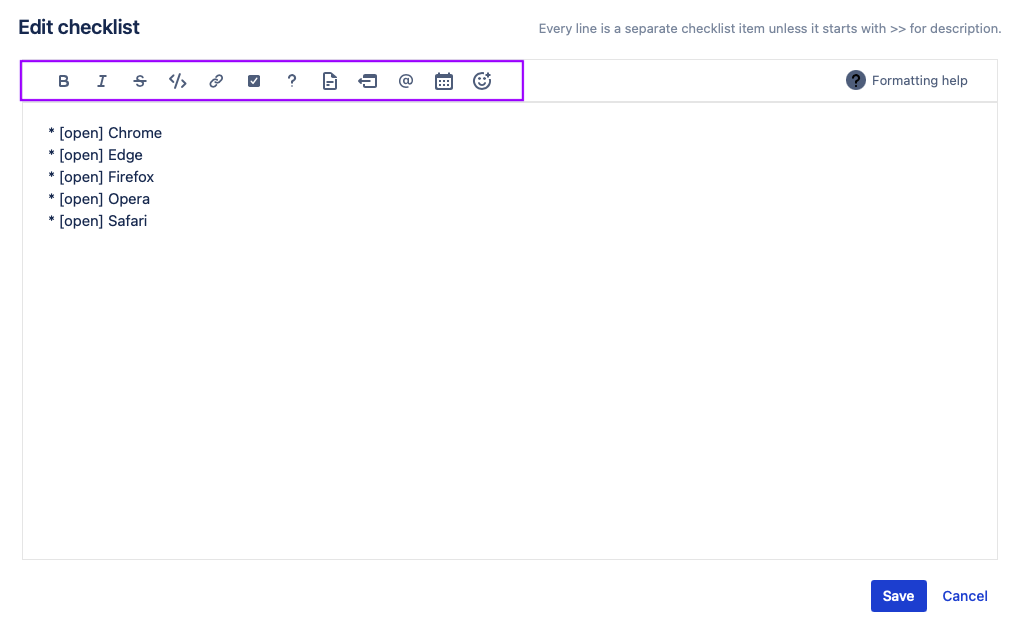Add an emoji to the checklist
1017x630 pixels.
(x=481, y=80)
